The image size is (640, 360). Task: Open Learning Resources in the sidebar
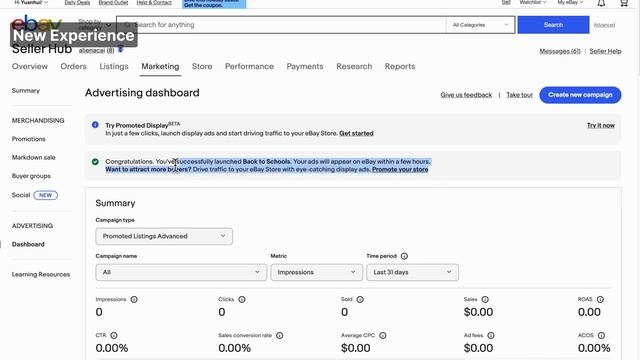tap(41, 275)
